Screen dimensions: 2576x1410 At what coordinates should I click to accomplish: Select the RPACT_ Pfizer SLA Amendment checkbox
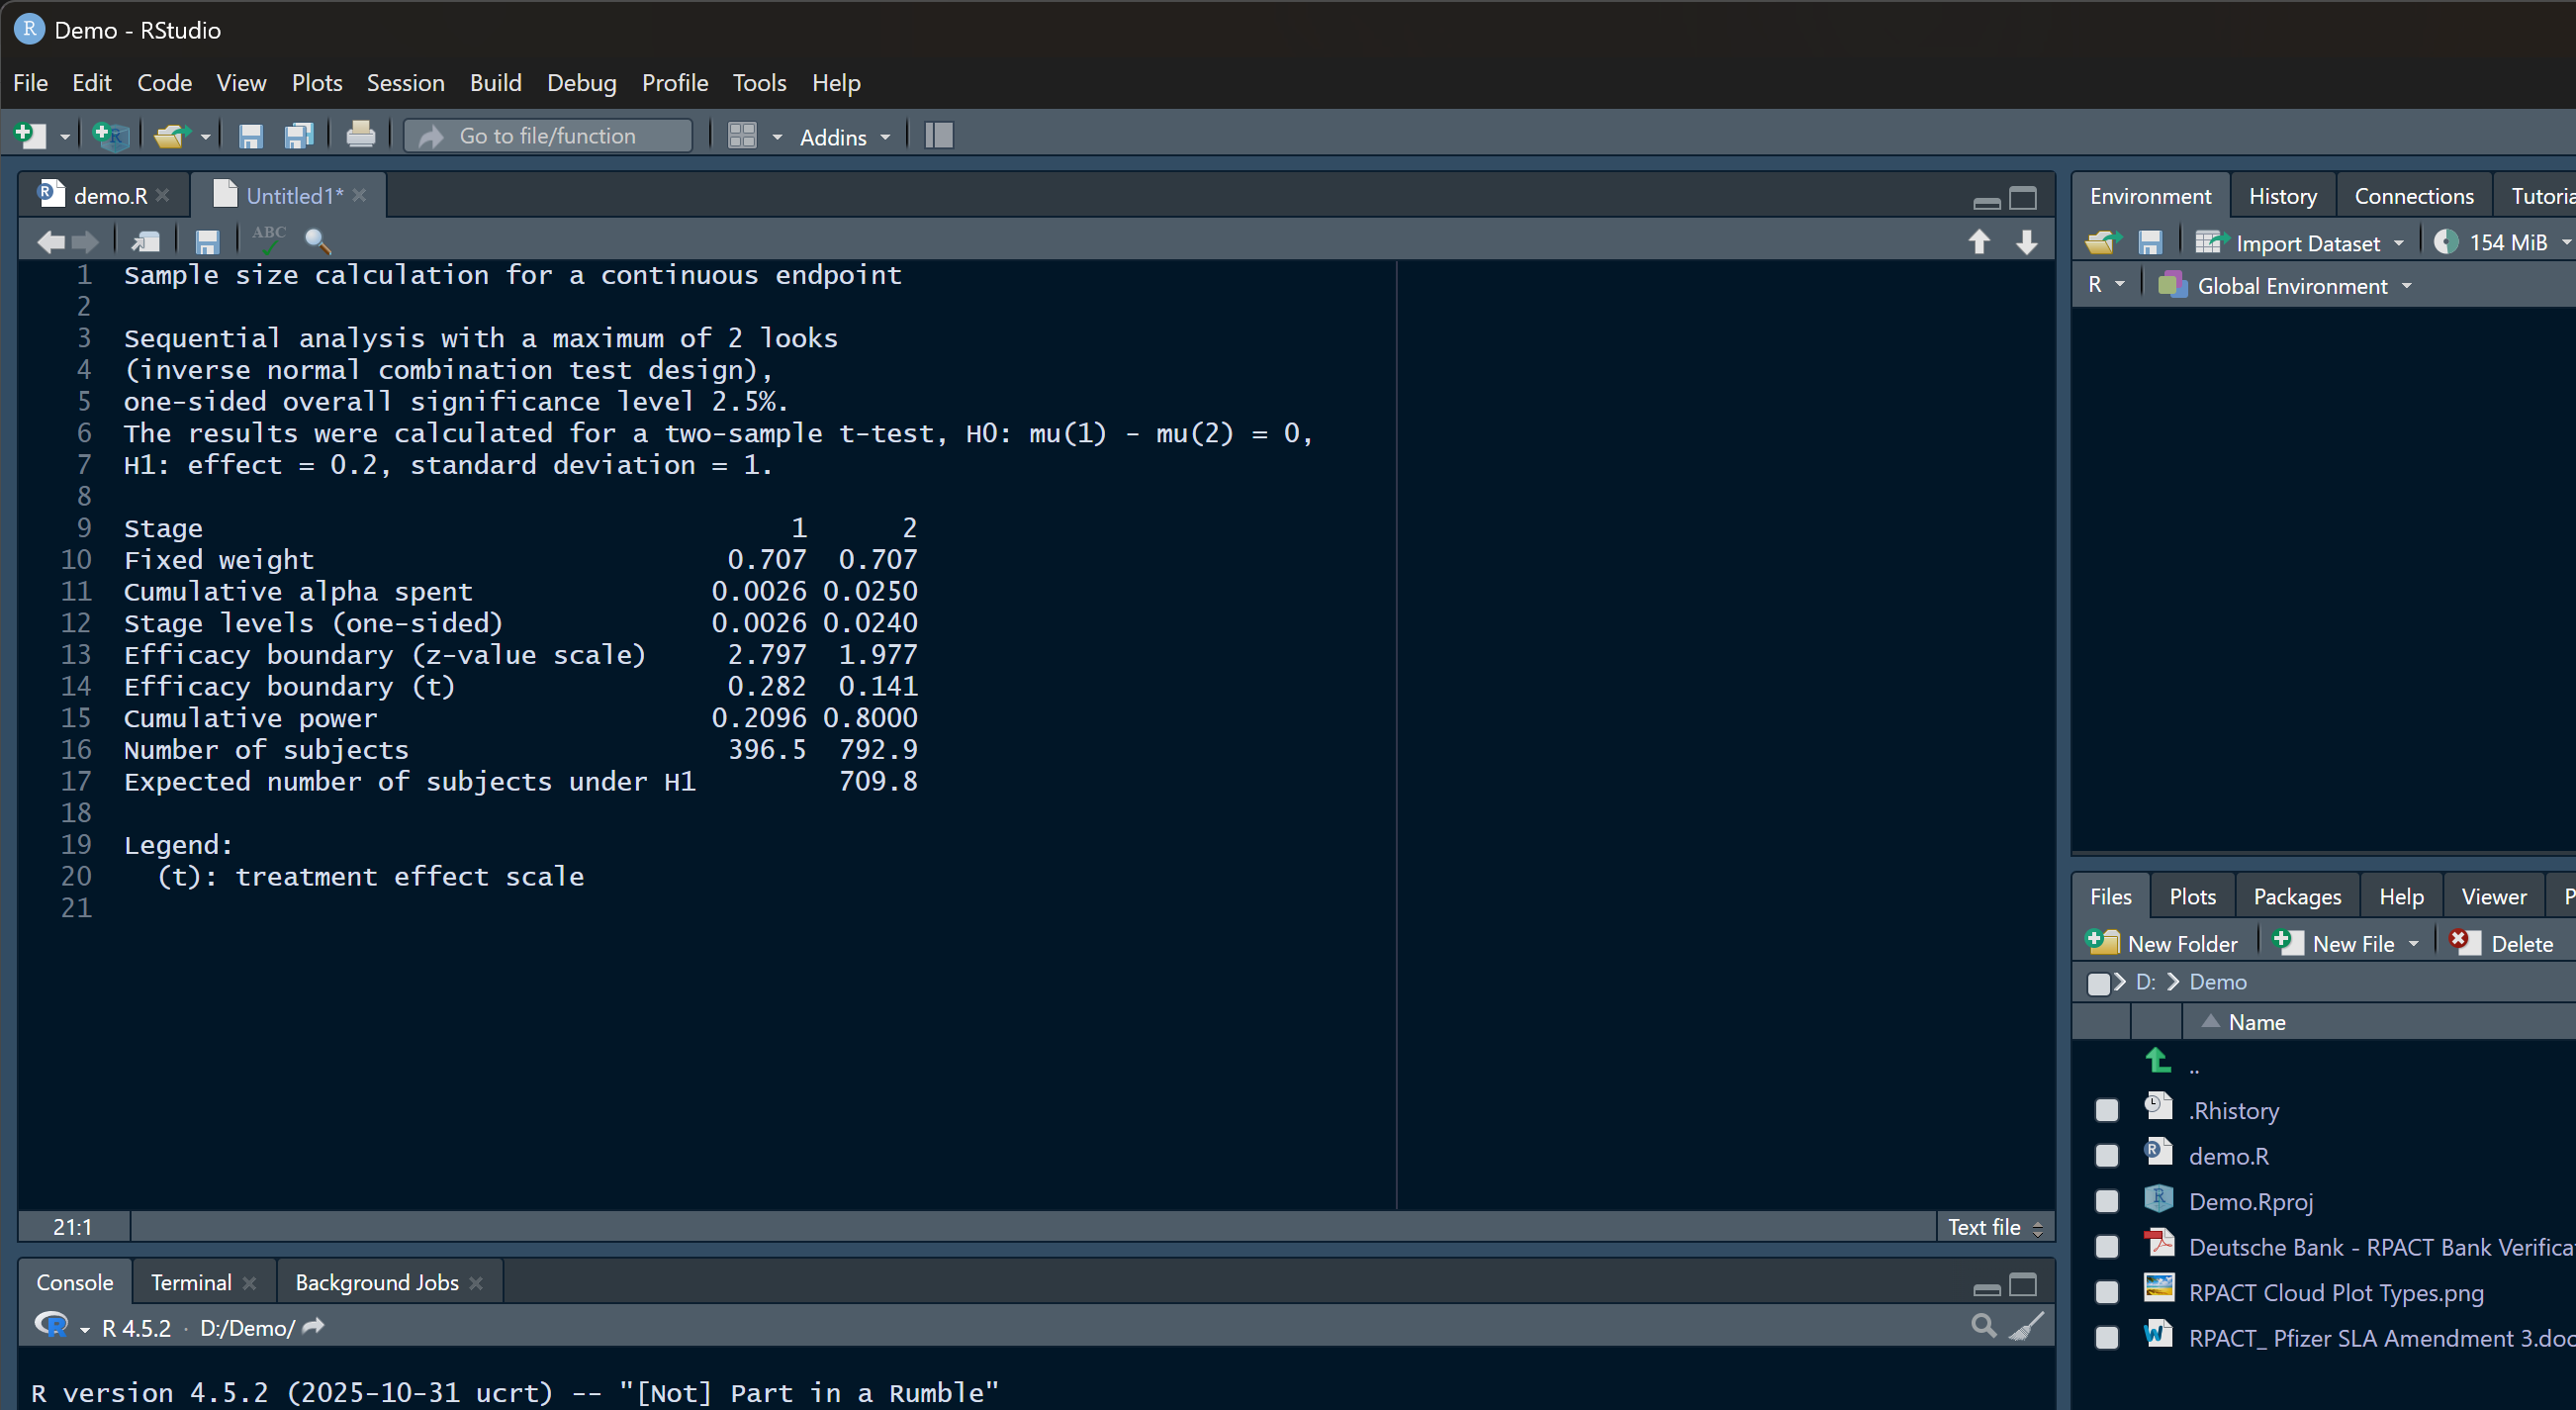2107,1338
